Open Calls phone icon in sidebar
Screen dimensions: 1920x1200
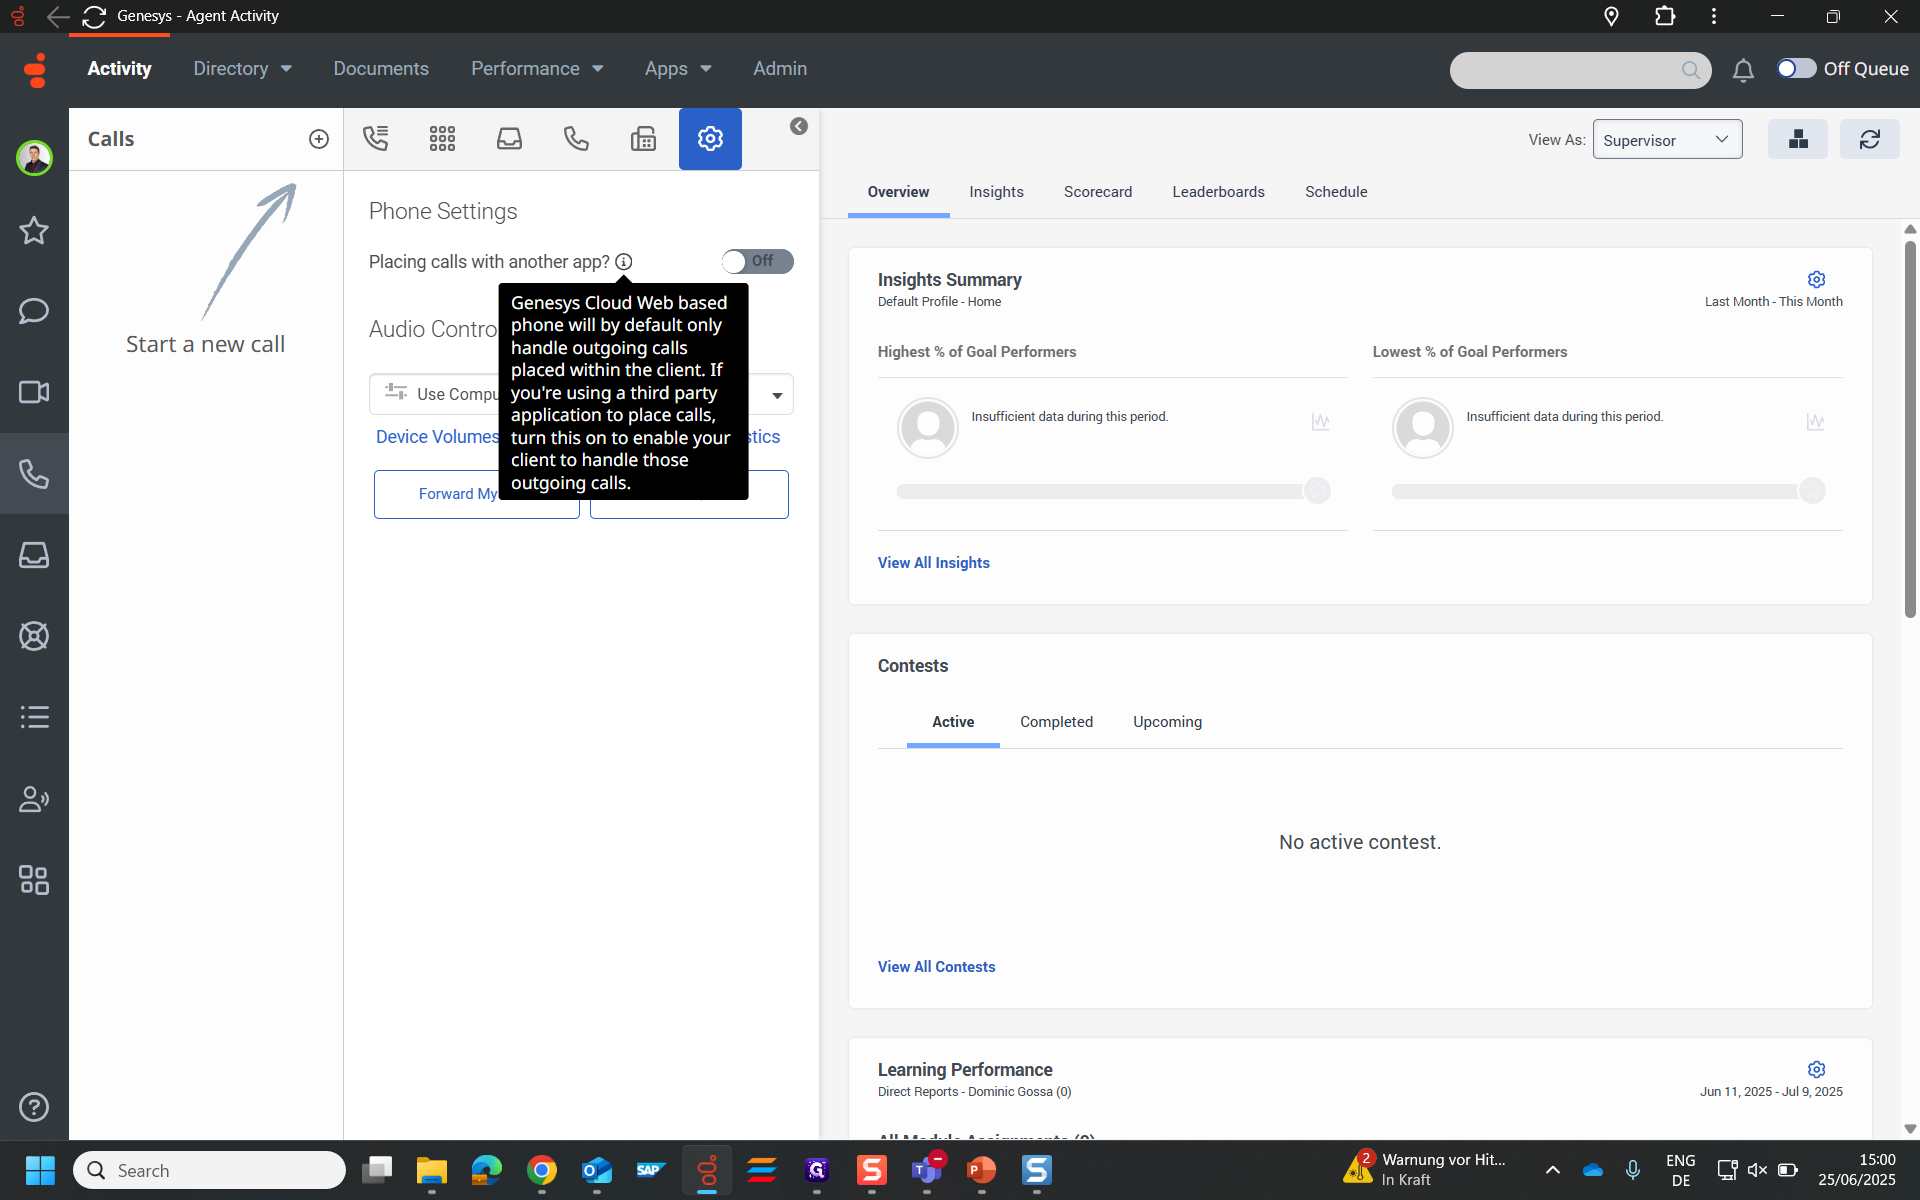pos(34,473)
